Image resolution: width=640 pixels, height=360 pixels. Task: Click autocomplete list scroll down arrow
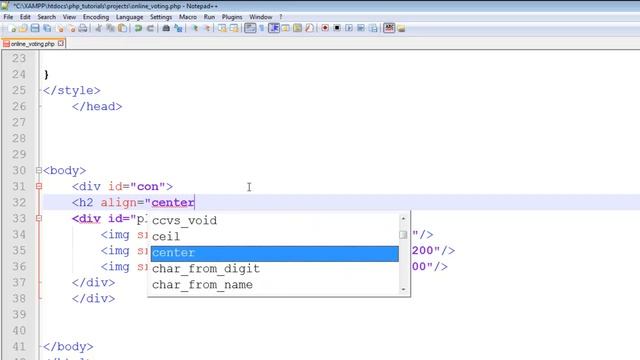pos(403,289)
